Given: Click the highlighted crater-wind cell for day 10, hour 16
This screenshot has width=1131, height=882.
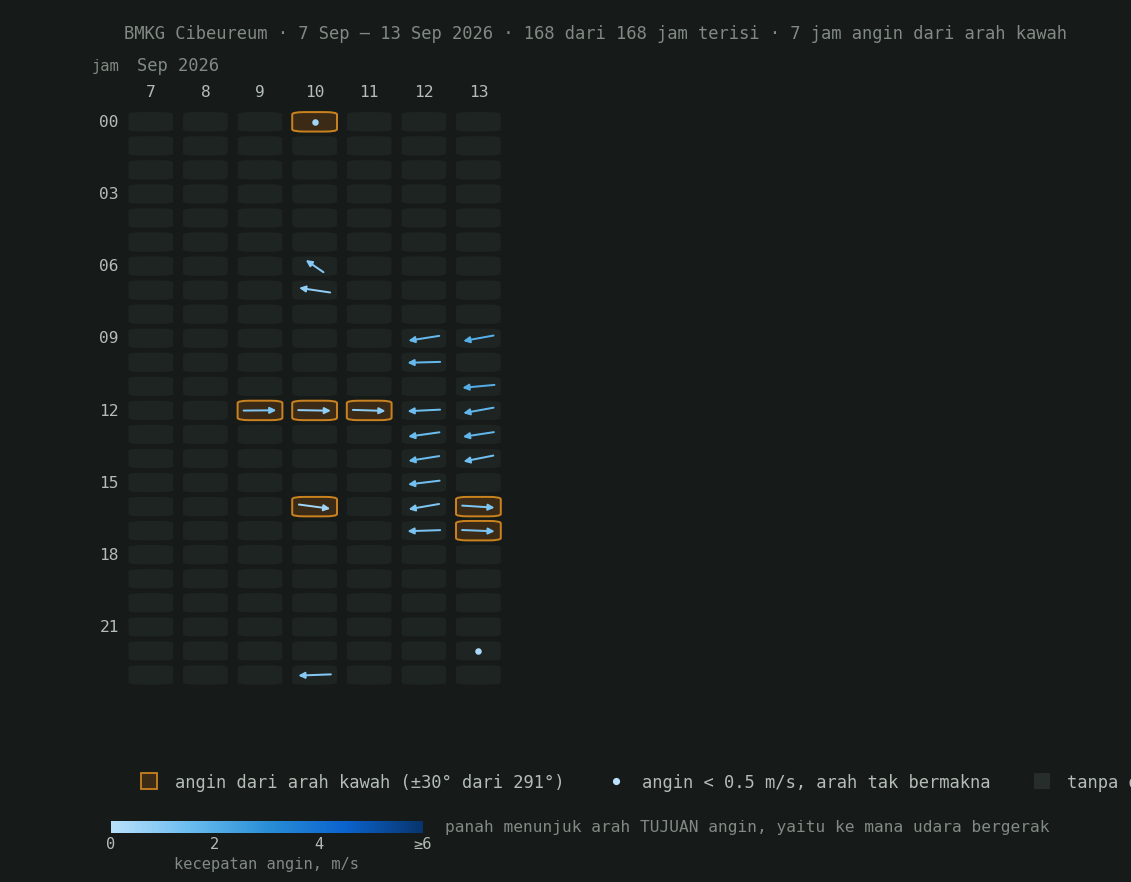Looking at the screenshot, I should click(x=314, y=507).
